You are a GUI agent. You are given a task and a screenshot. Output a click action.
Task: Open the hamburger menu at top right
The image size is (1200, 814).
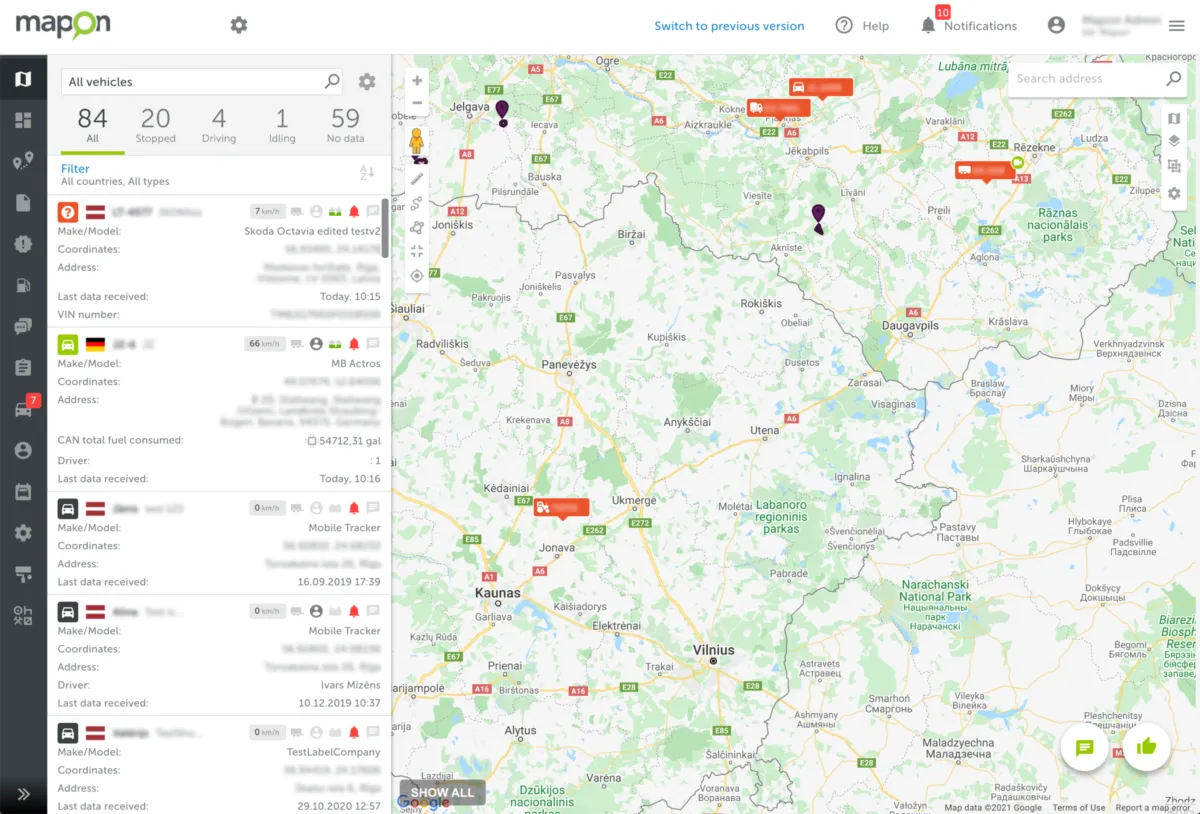(1176, 26)
